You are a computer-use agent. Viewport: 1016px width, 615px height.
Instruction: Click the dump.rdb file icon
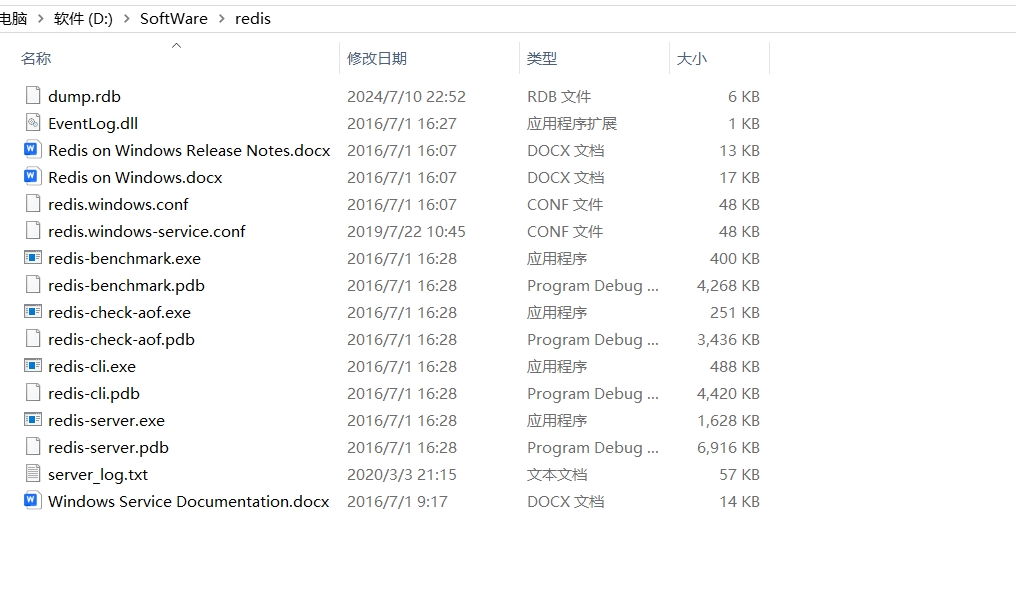[33, 95]
